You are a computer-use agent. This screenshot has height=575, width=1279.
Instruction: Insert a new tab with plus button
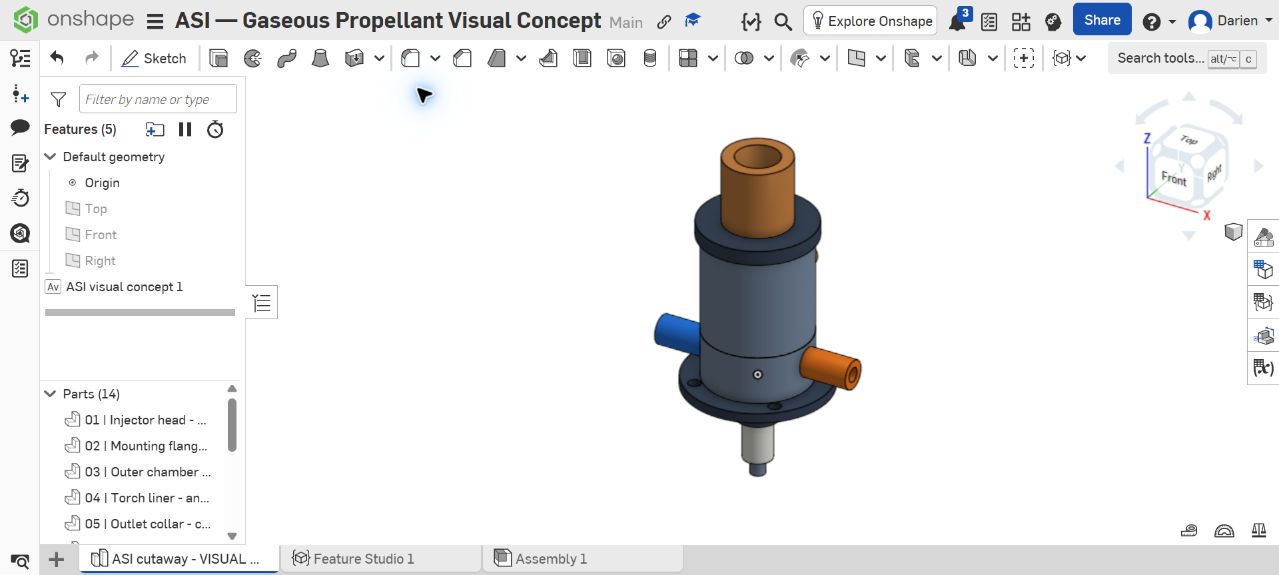[57, 559]
